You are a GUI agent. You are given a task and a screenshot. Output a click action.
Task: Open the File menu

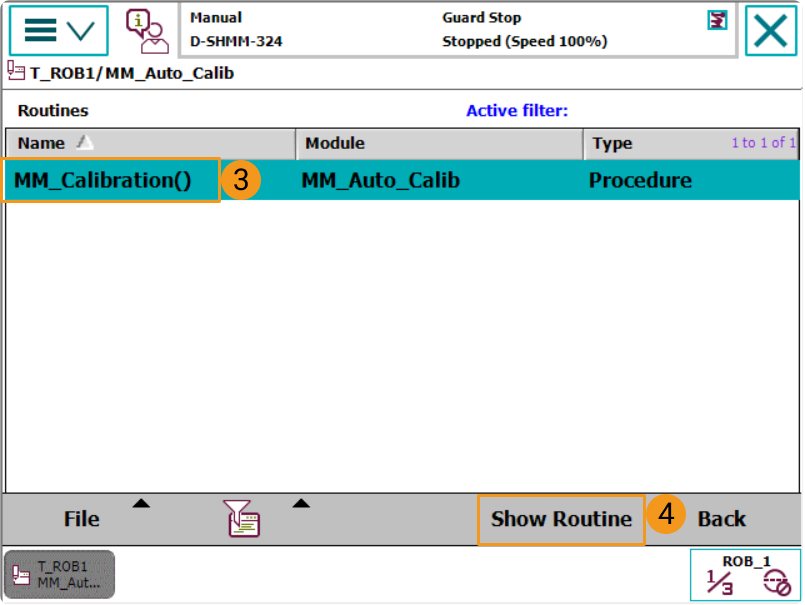click(82, 519)
